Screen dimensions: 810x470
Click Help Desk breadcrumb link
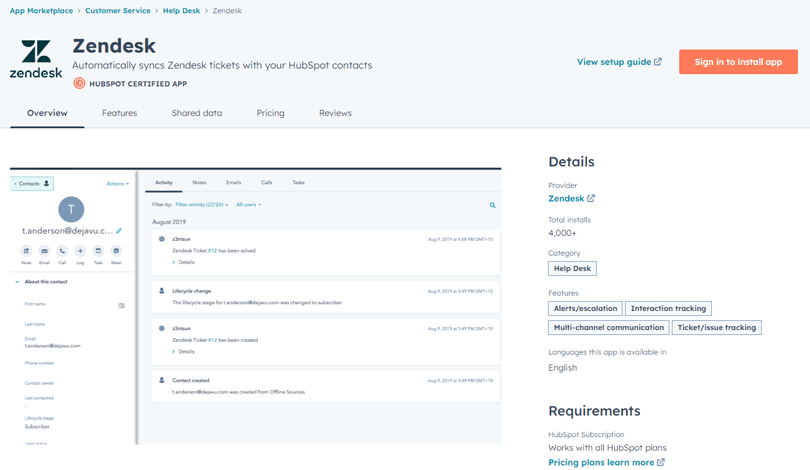pos(181,10)
